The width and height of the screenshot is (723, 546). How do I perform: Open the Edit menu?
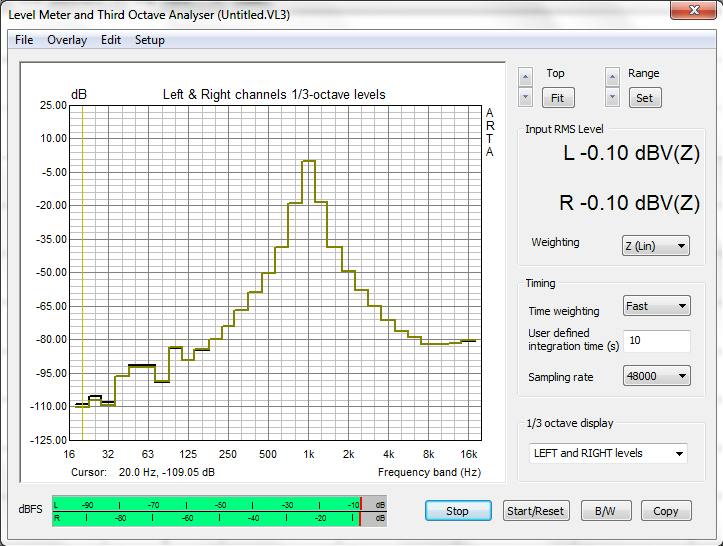[111, 40]
